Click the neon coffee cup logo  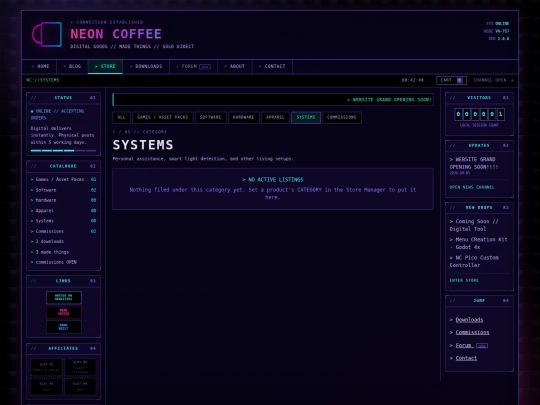point(47,34)
